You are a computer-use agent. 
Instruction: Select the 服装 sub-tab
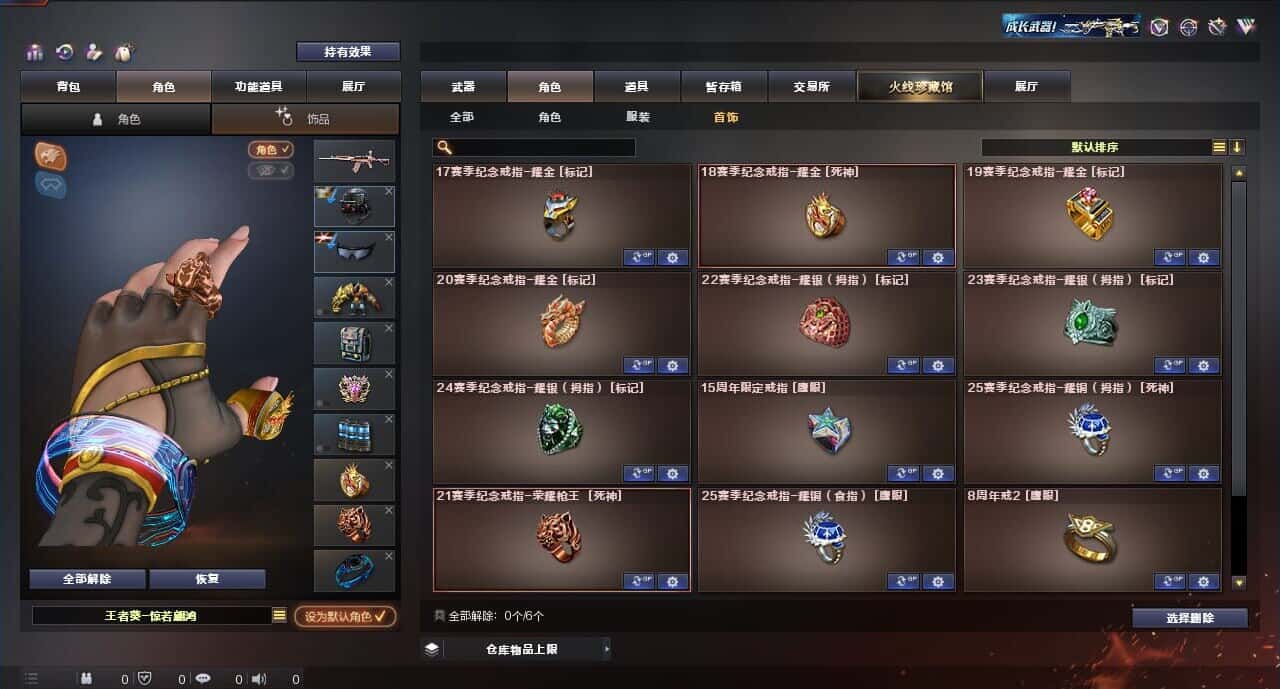tap(638, 117)
